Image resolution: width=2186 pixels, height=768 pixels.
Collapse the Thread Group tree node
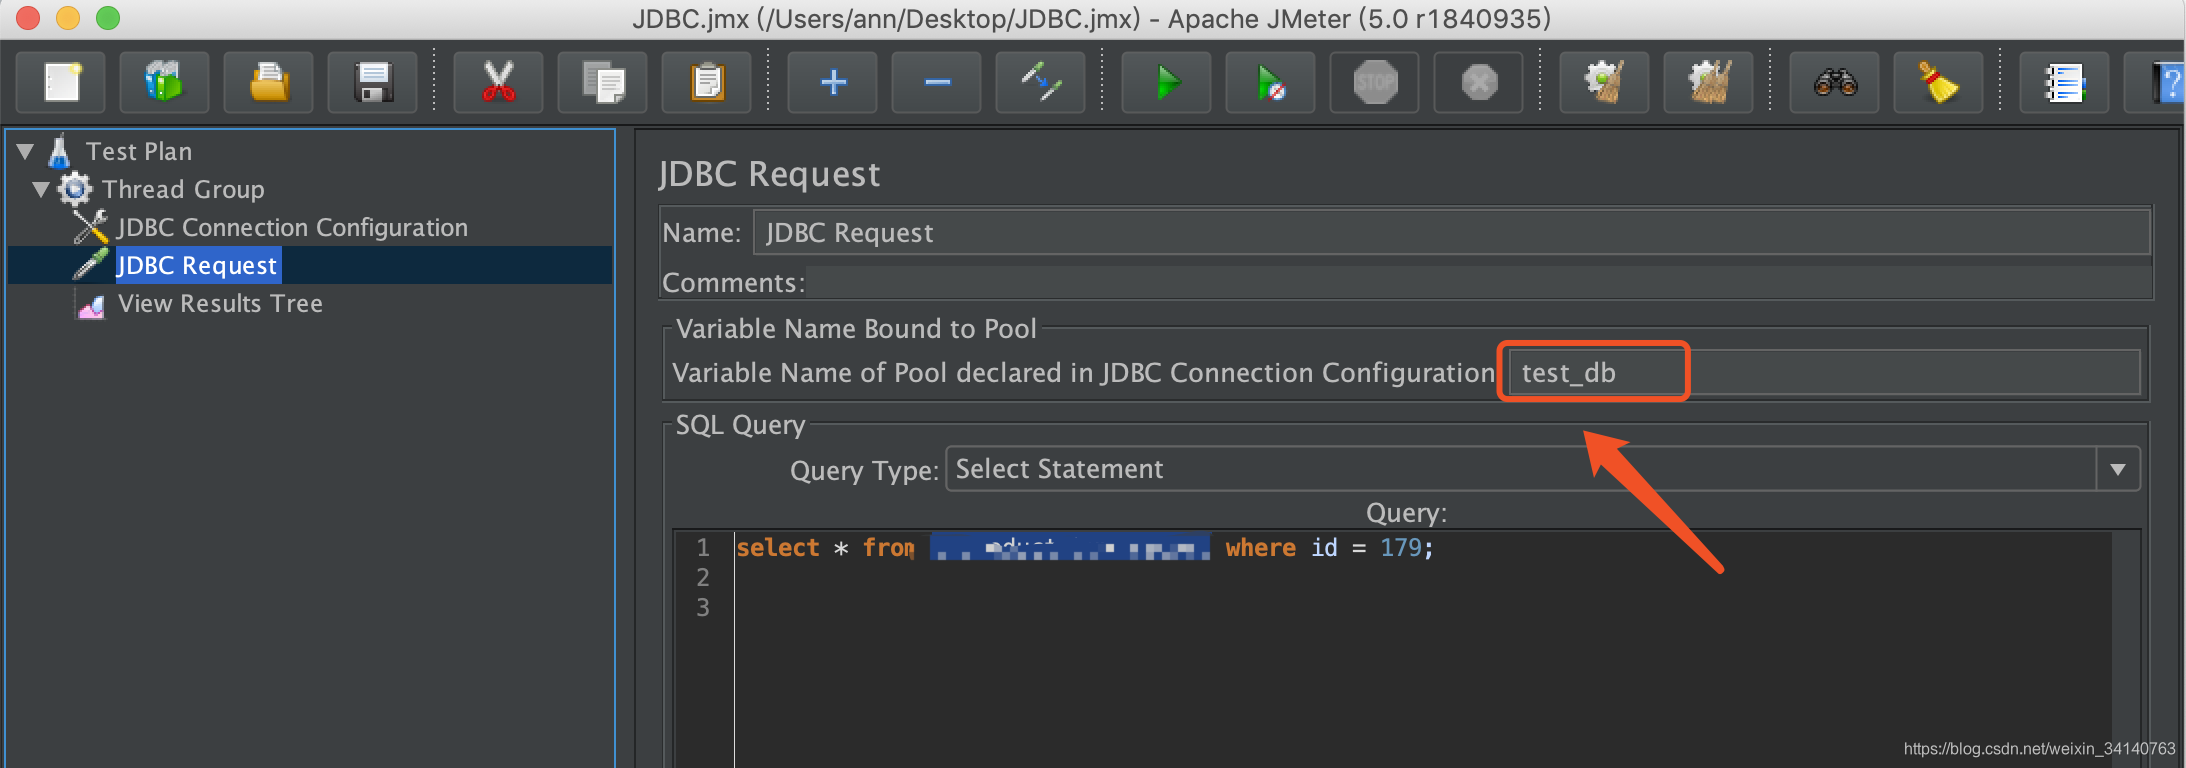pyautogui.click(x=41, y=190)
